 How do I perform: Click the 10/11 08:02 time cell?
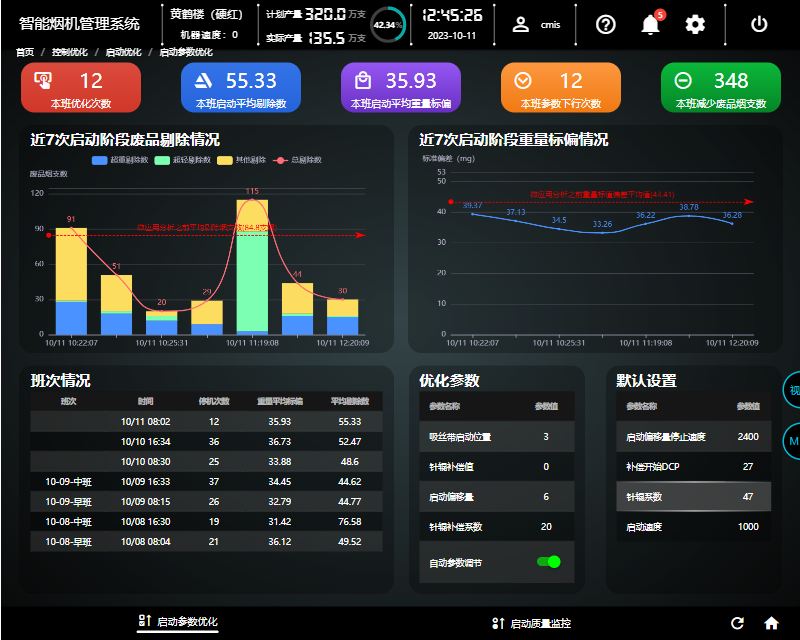point(145,422)
